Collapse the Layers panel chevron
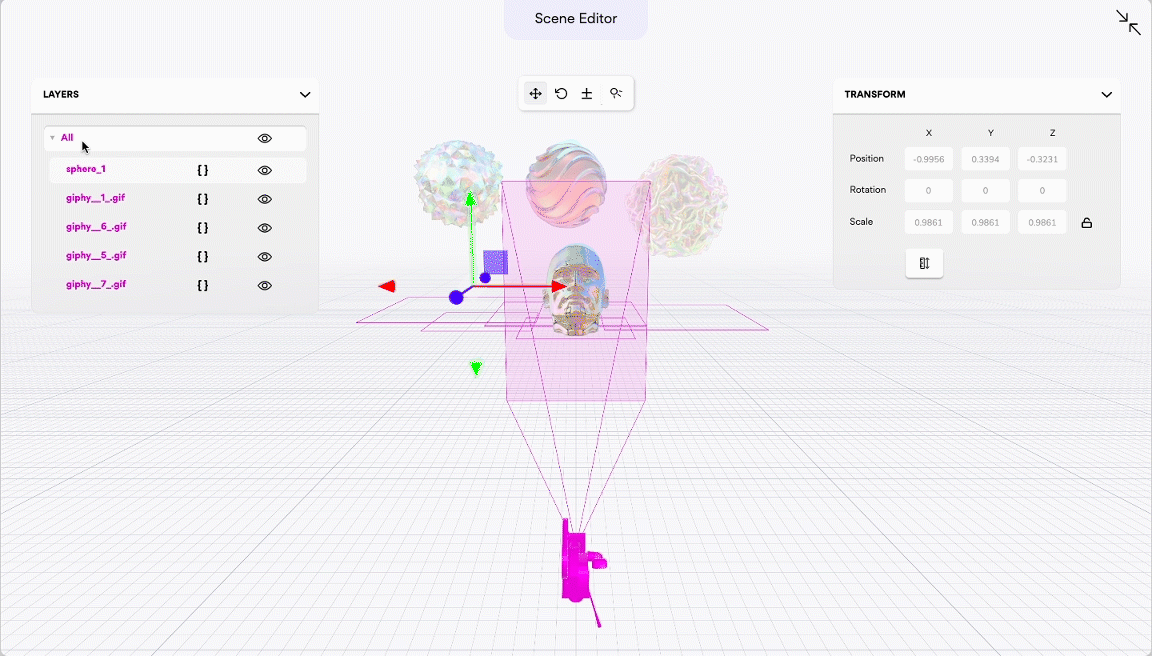Viewport: 1152px width, 656px height. pos(305,95)
